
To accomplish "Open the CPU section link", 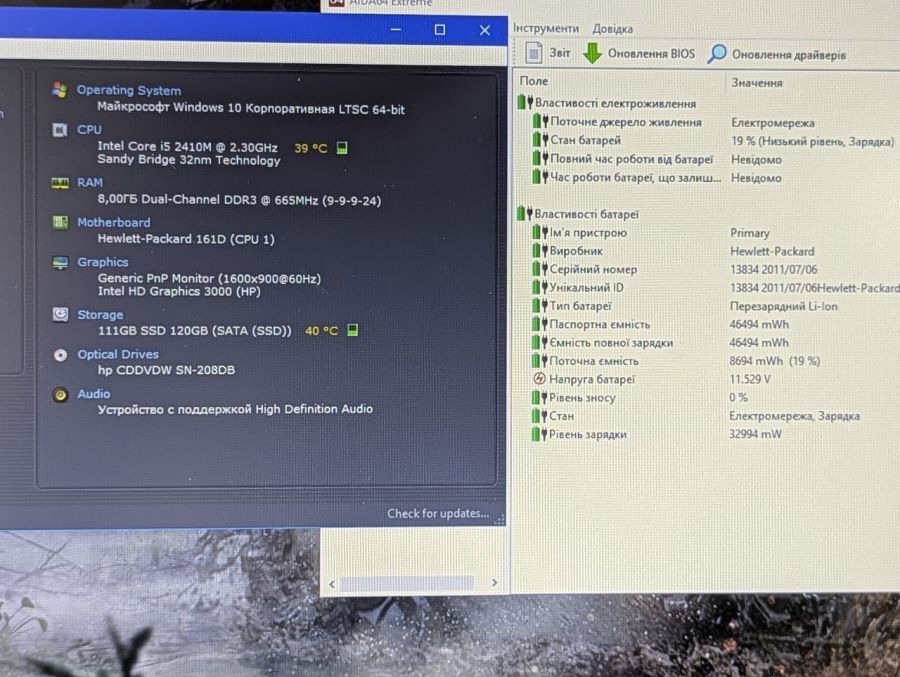I will 89,130.
